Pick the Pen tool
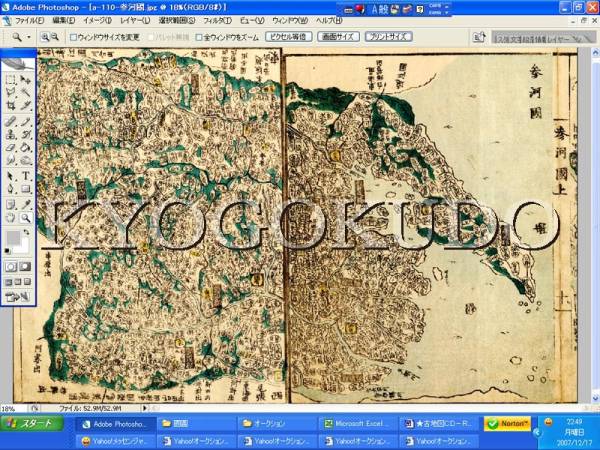 coord(11,189)
